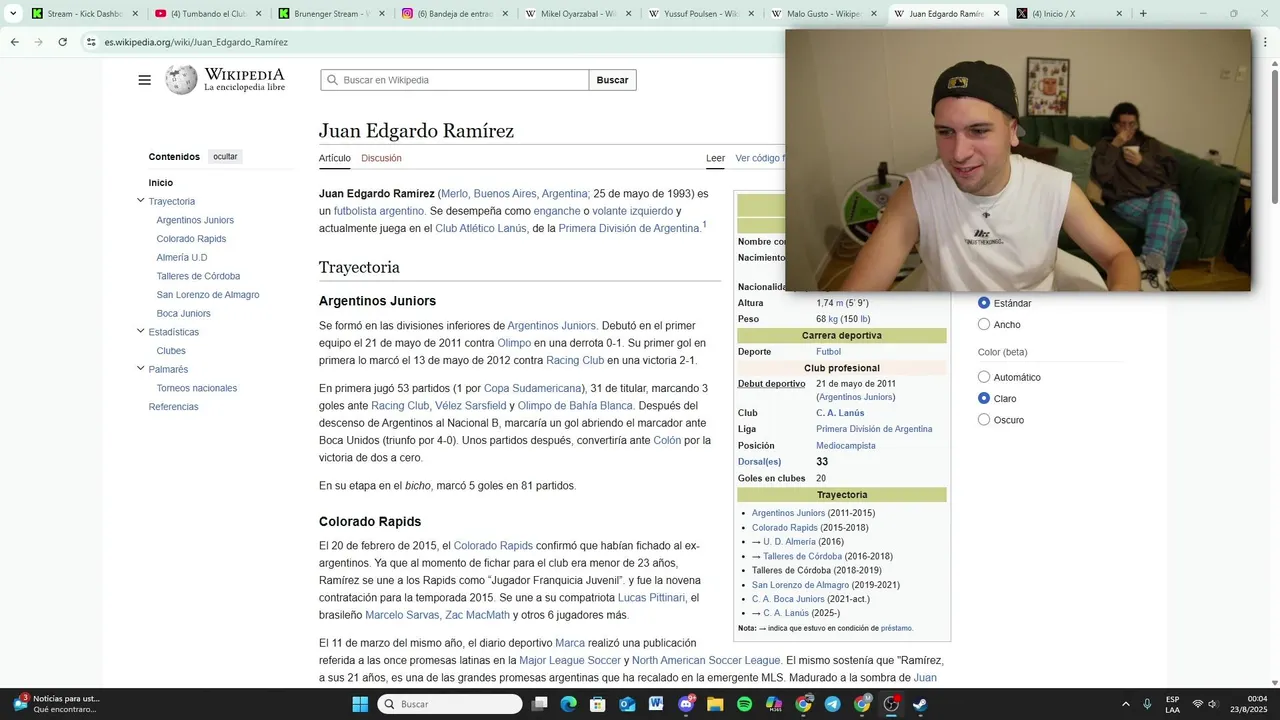Open the Major League Soccer link
Screen dimensions: 1280x720
click(570, 660)
